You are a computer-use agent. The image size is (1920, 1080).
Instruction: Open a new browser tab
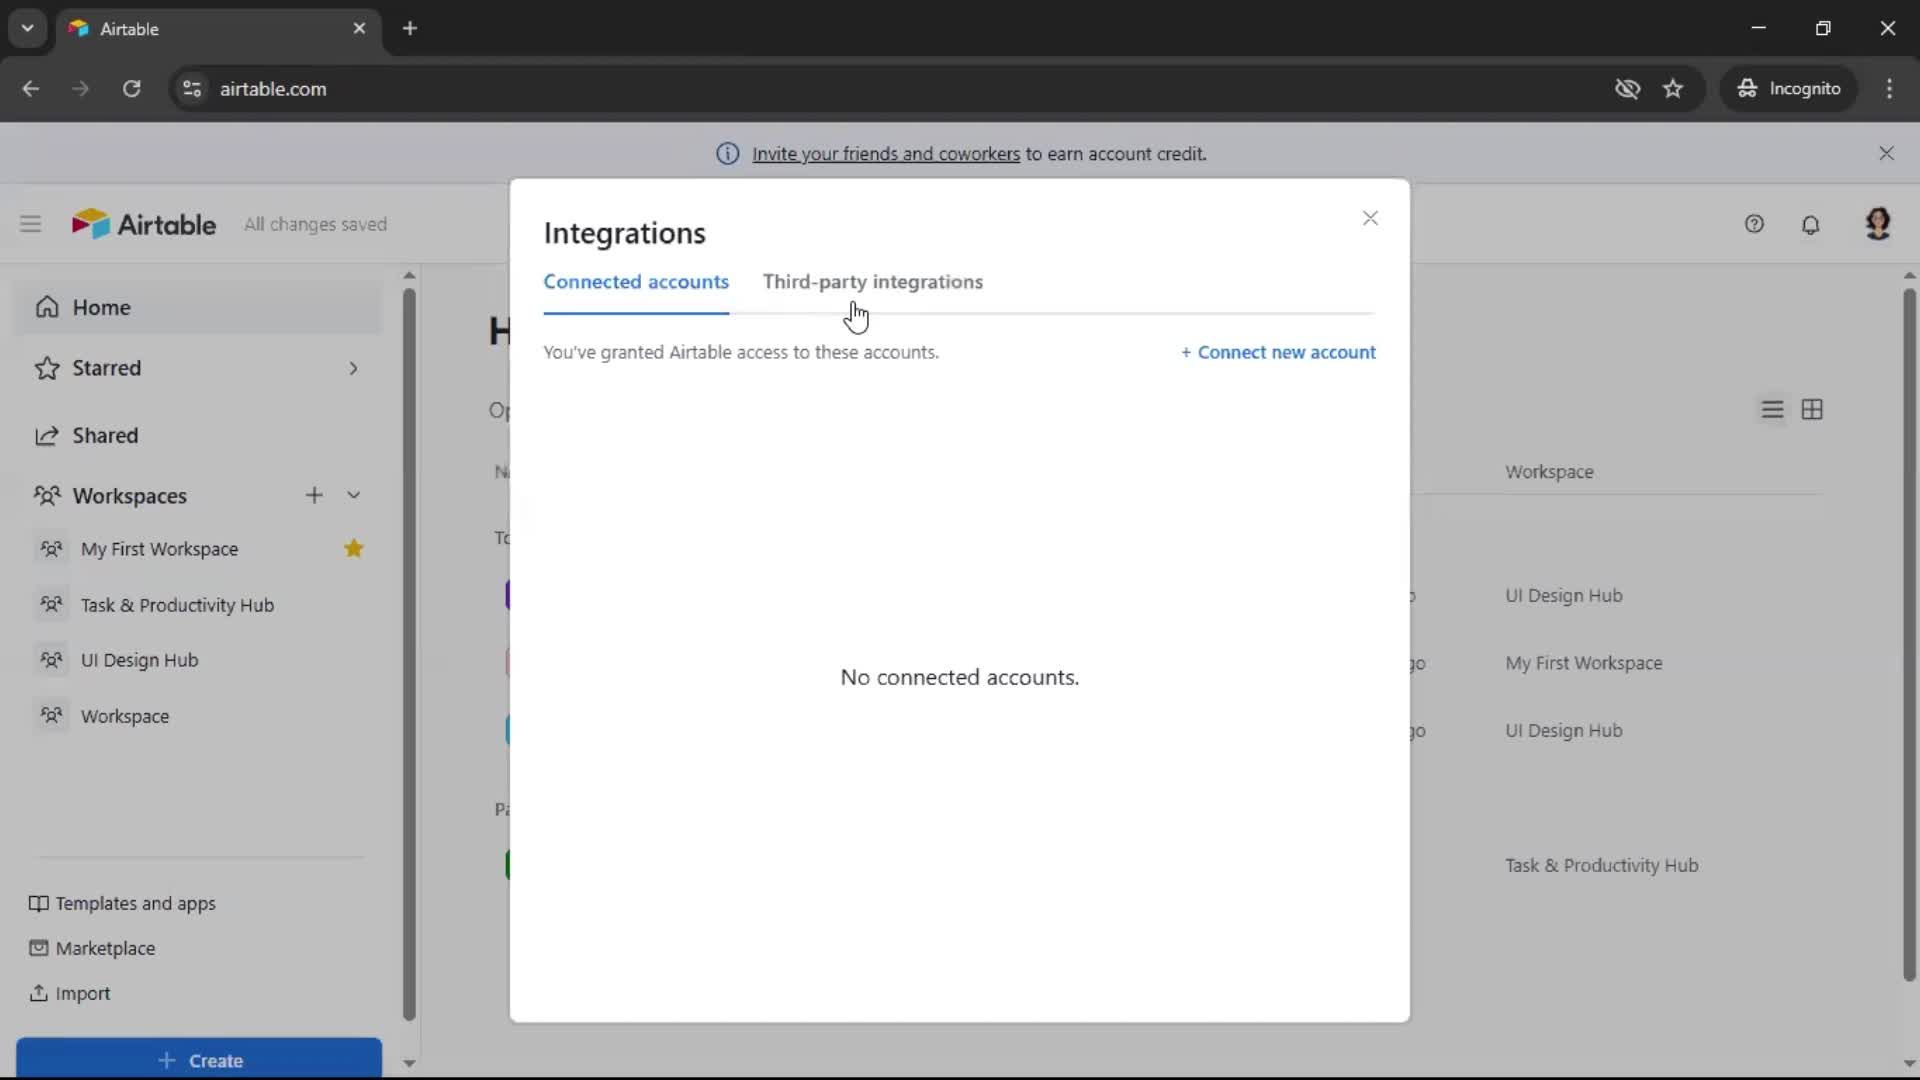pos(410,28)
